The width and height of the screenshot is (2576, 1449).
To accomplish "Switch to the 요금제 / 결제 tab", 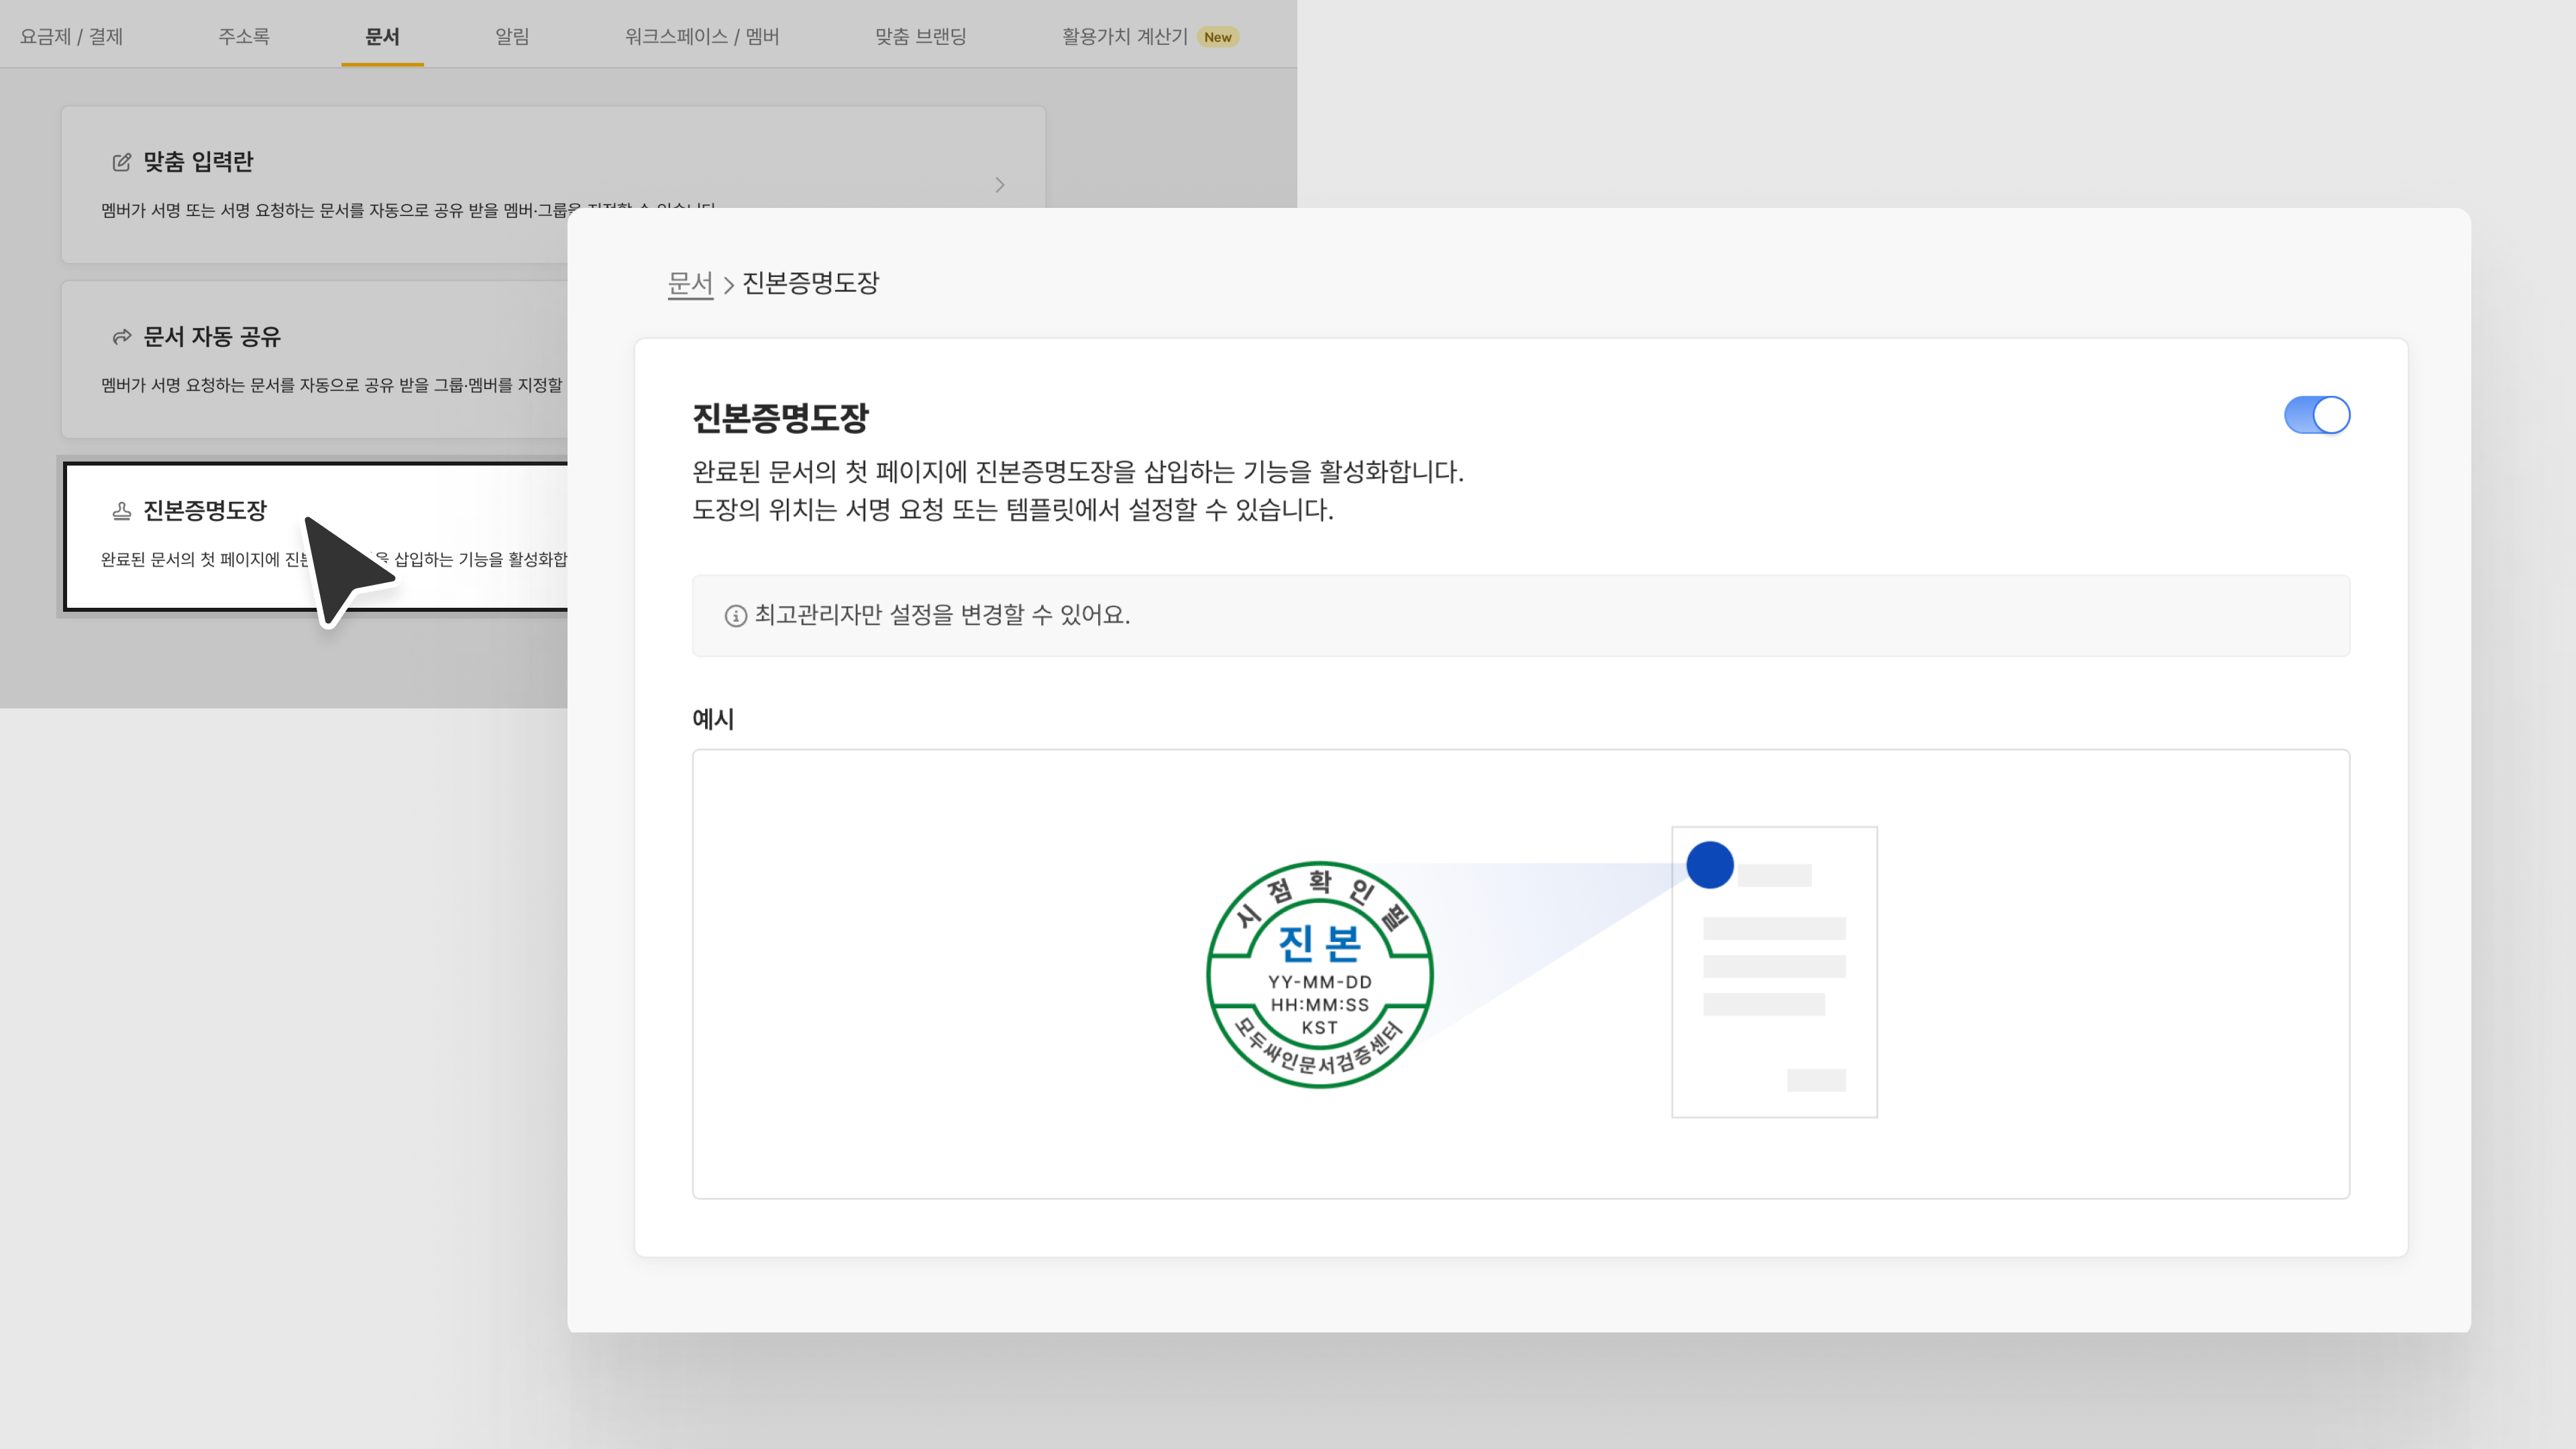I will click(x=71, y=37).
